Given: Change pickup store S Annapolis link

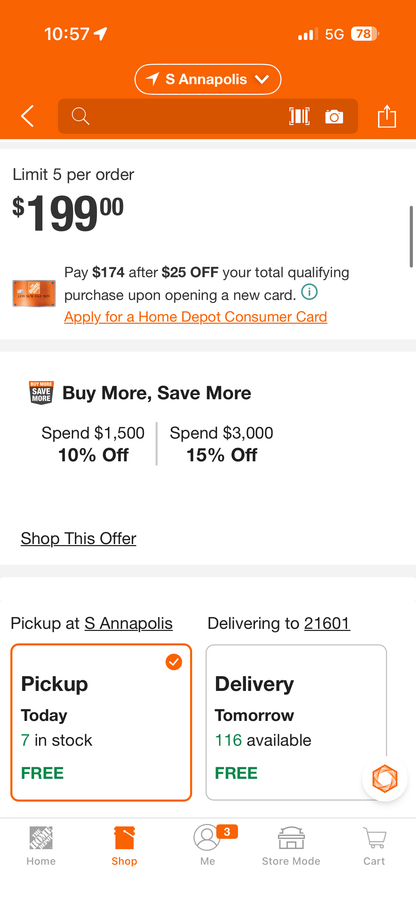Looking at the screenshot, I should [128, 623].
